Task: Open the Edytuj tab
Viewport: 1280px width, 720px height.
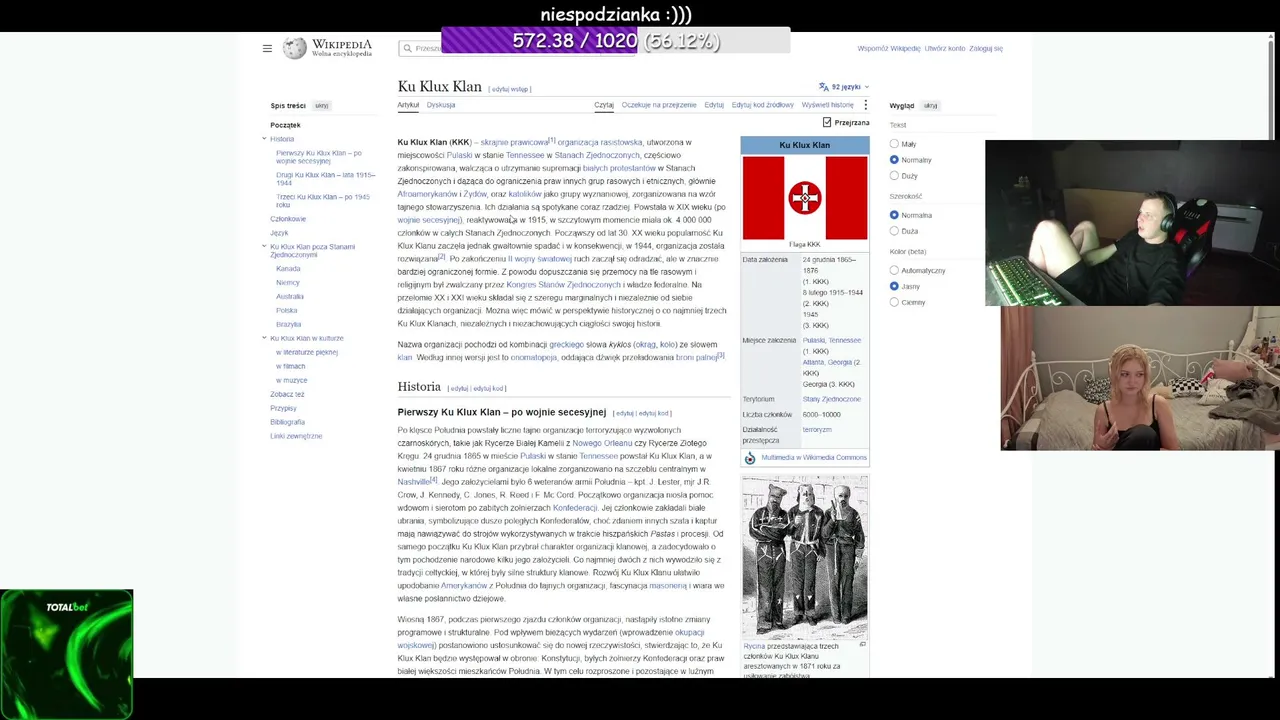Action: (714, 105)
